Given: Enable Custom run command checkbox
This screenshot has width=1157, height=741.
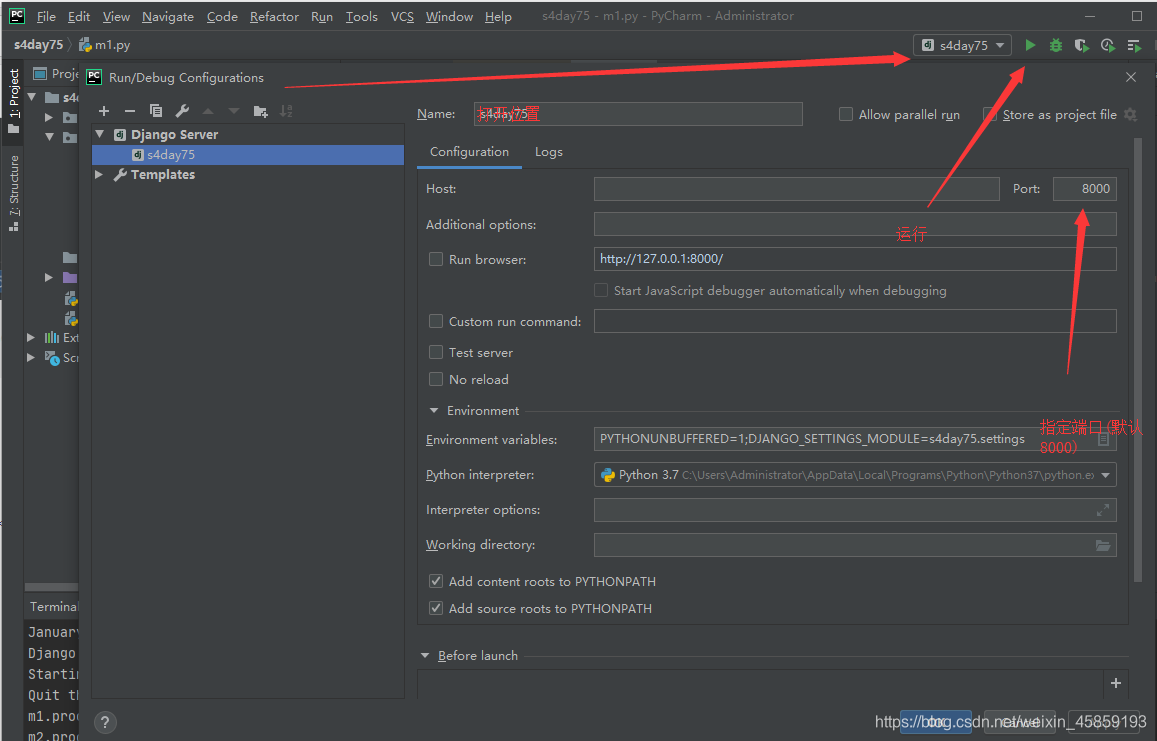Looking at the screenshot, I should click(x=436, y=322).
